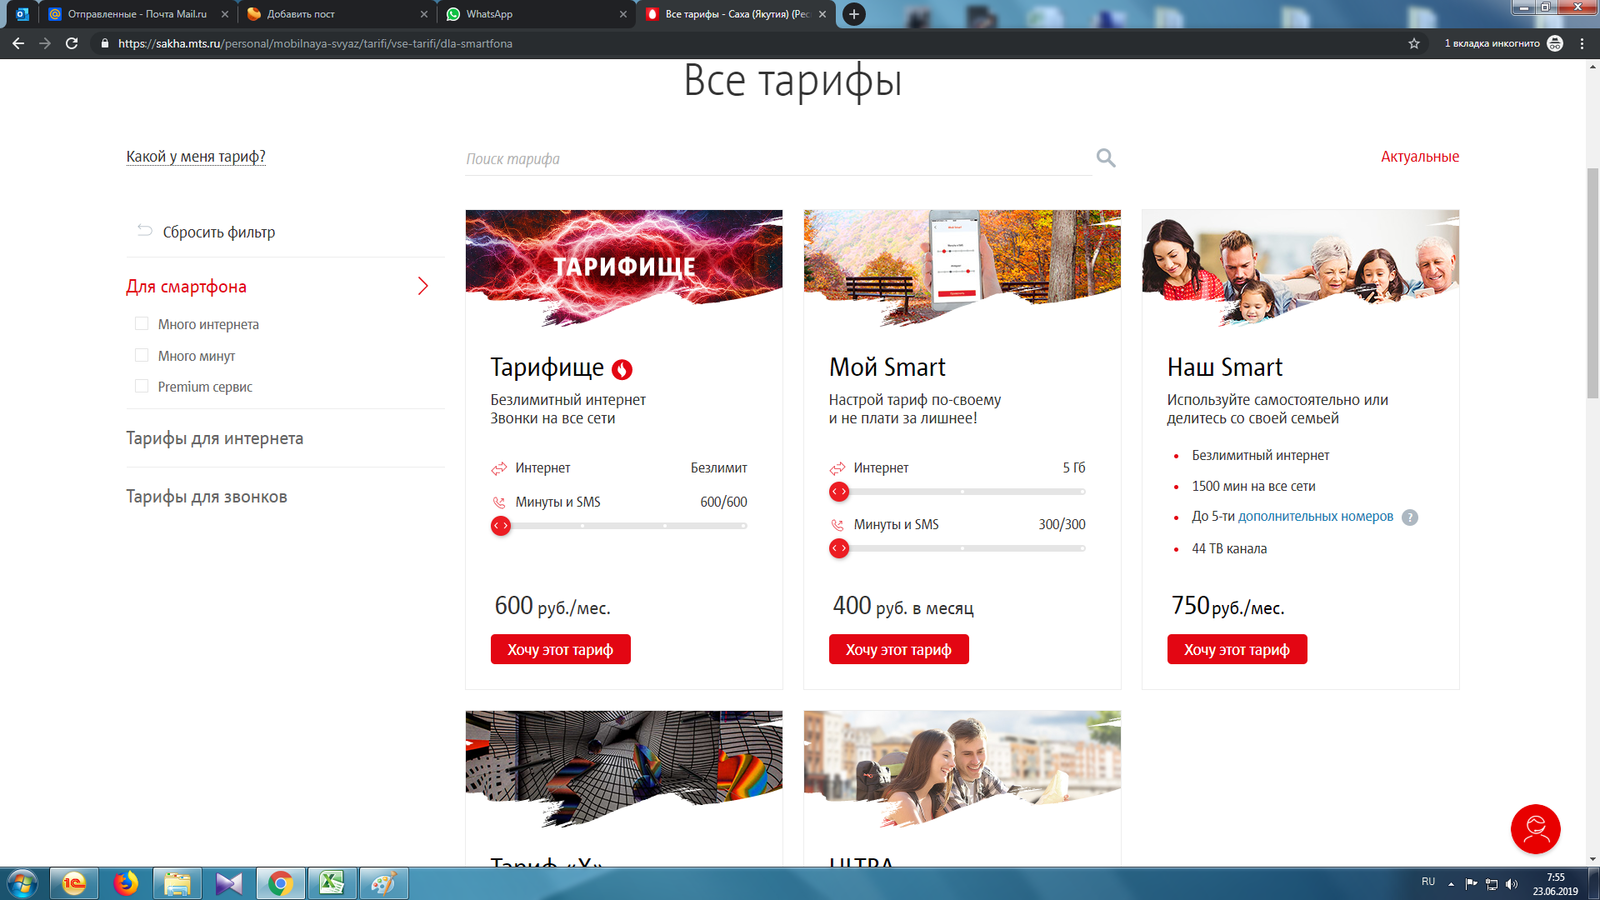Open the Какой у меня тариф? link
The width and height of the screenshot is (1600, 900).
196,156
